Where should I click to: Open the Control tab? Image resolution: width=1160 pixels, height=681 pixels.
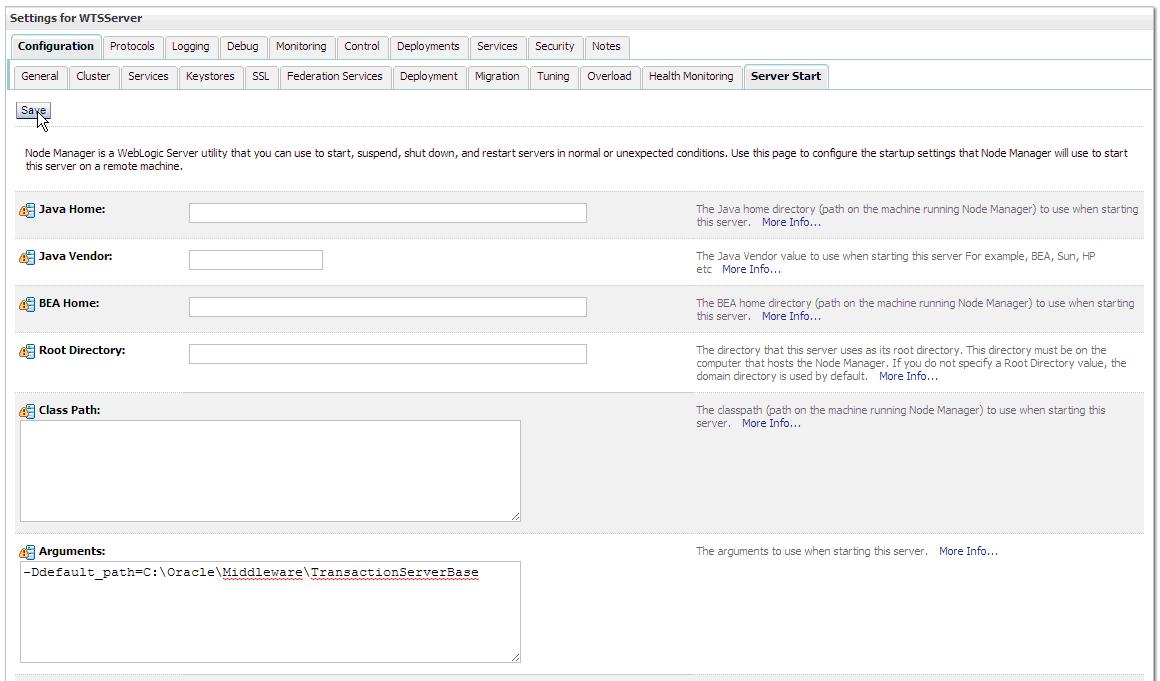[x=362, y=47]
